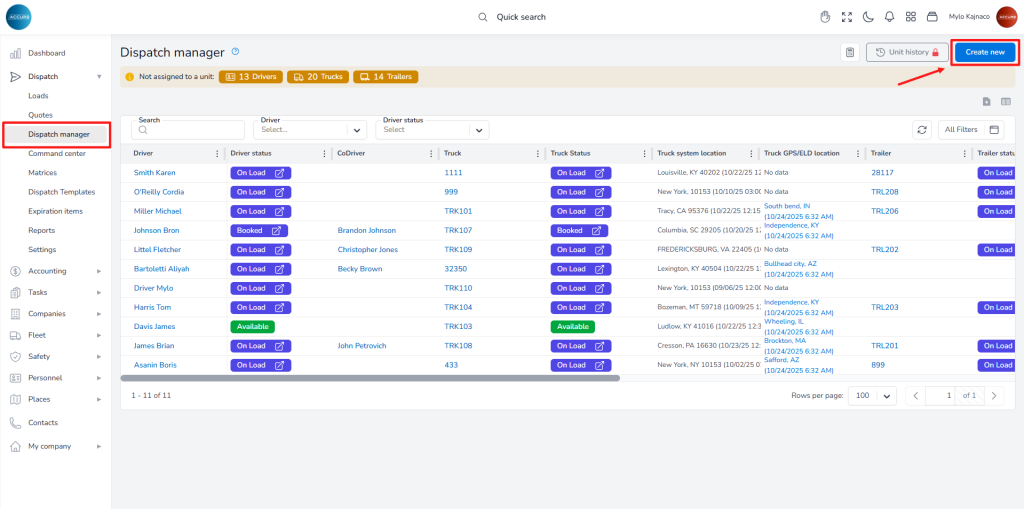Image resolution: width=1024 pixels, height=509 pixels.
Task: Click the help icon beside Dispatch manager title
Action: 235,51
